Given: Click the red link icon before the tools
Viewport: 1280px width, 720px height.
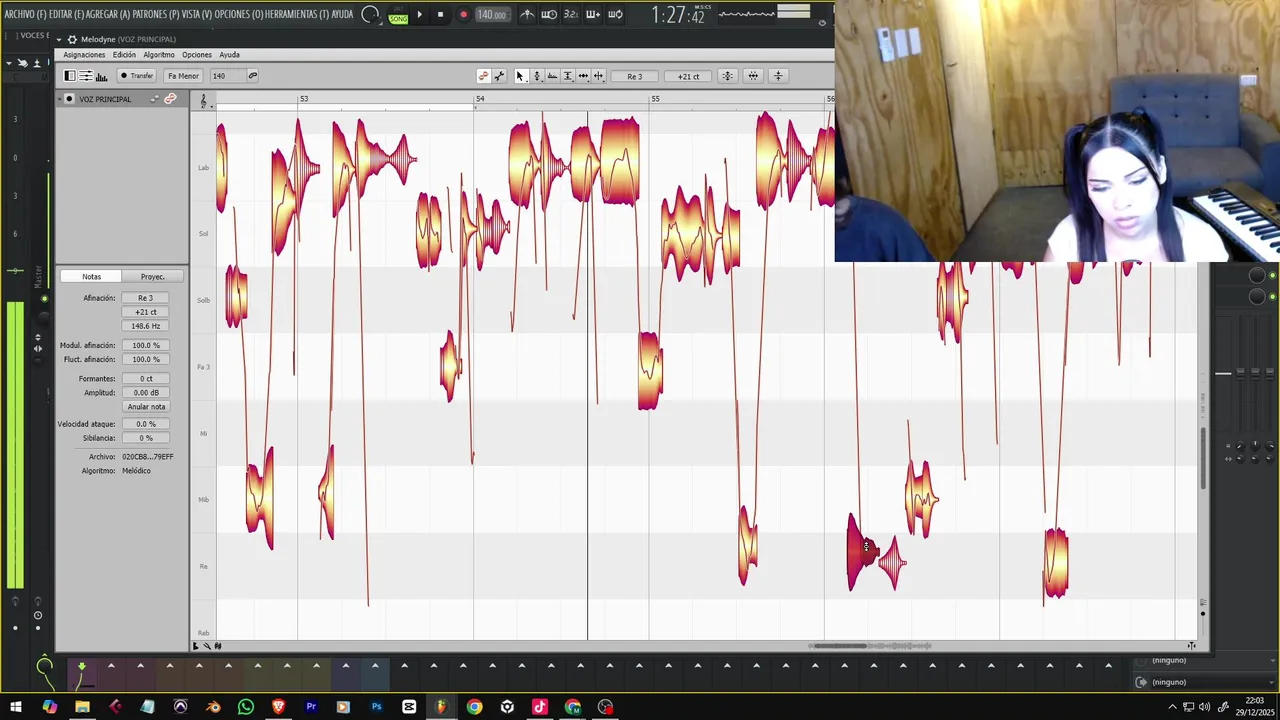Looking at the screenshot, I should tap(483, 76).
